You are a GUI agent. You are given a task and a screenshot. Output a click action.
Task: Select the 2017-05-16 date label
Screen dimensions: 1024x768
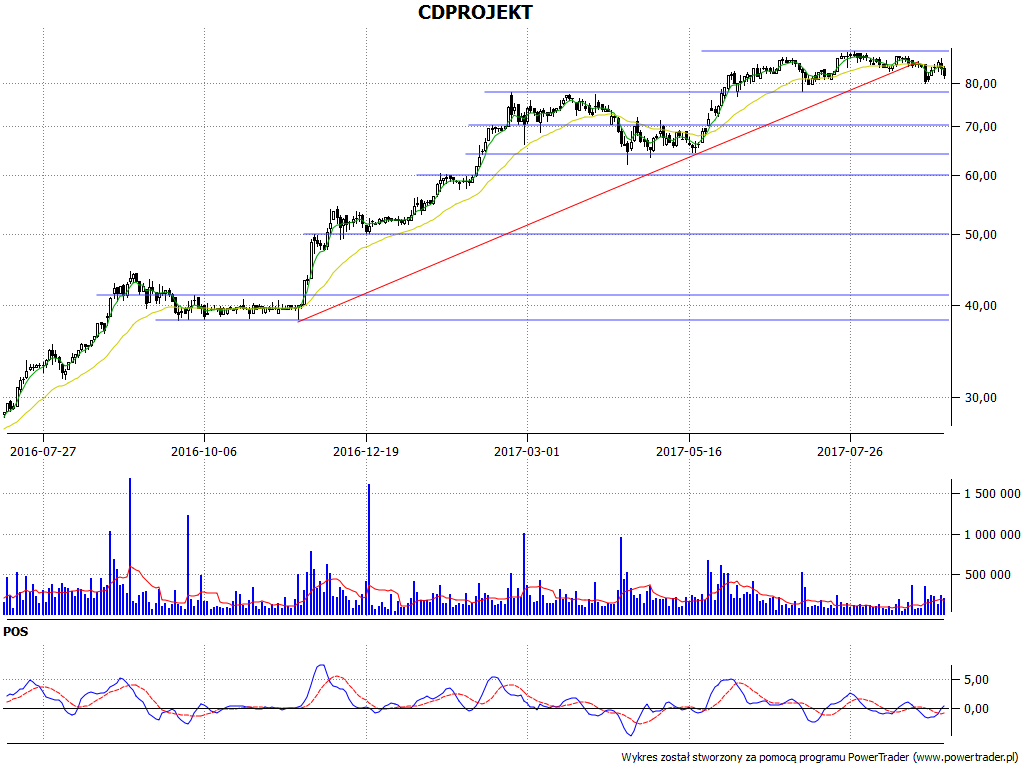click(689, 451)
